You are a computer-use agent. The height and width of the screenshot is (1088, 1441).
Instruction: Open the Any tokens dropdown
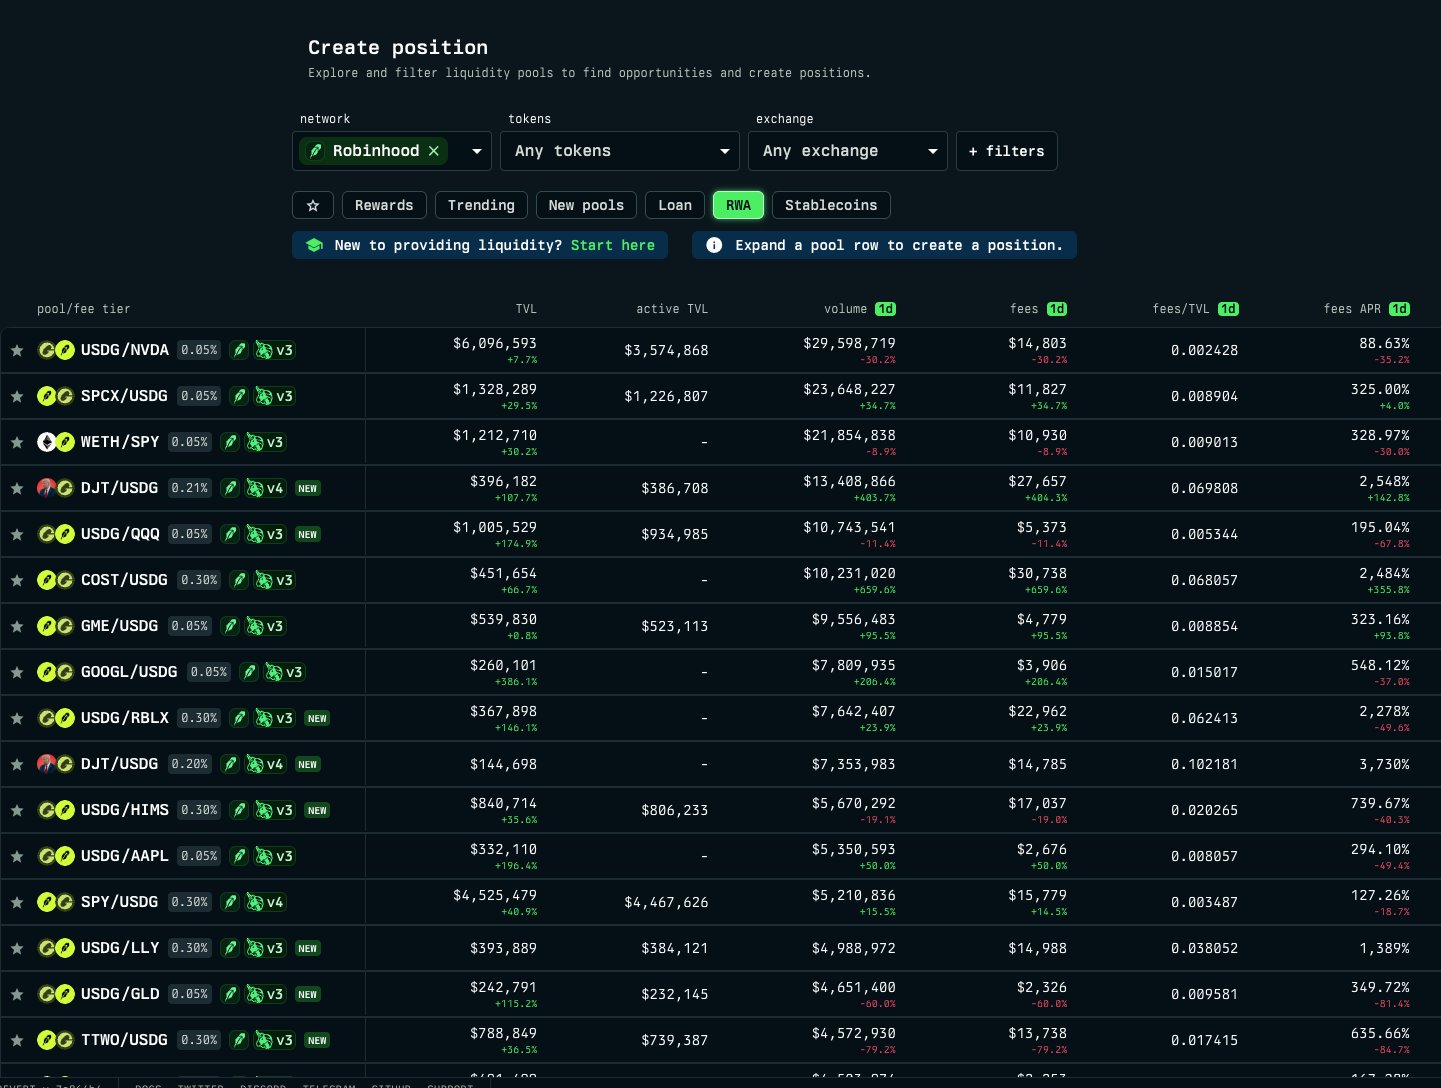click(x=620, y=151)
